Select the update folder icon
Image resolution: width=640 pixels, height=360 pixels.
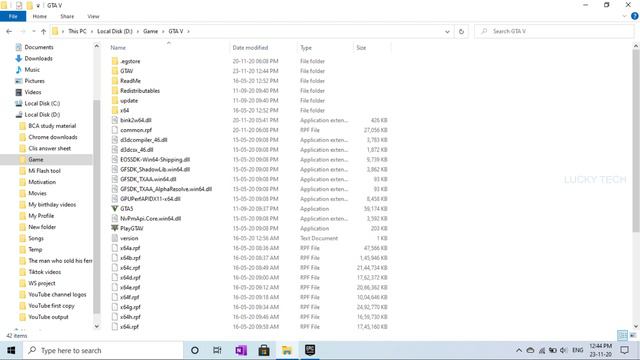tap(115, 100)
